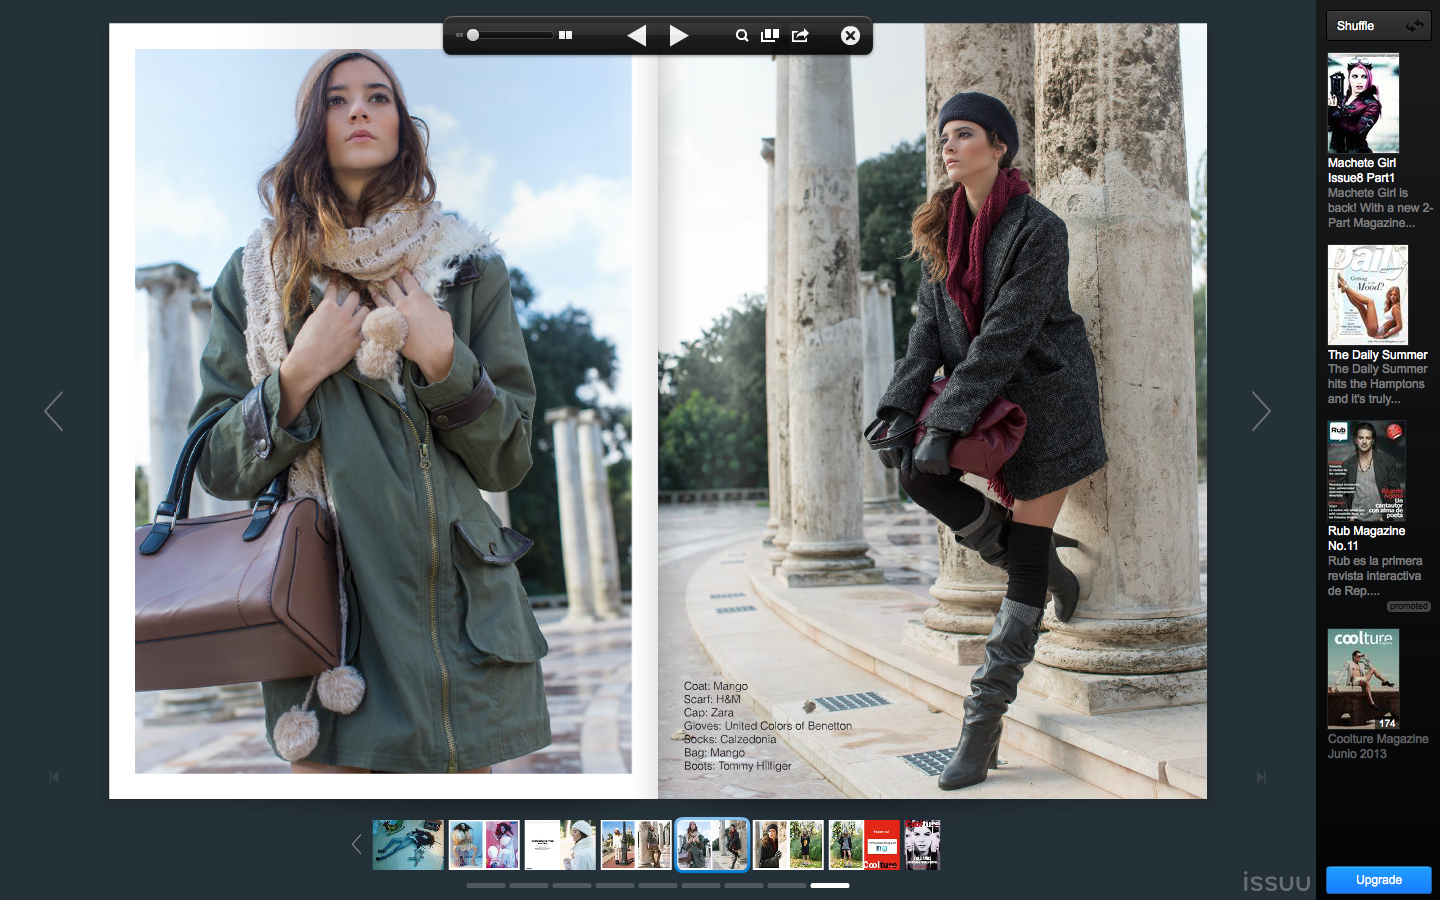The width and height of the screenshot is (1440, 900).
Task: Select the highlighted current spread thumbnail
Action: pyautogui.click(x=712, y=845)
